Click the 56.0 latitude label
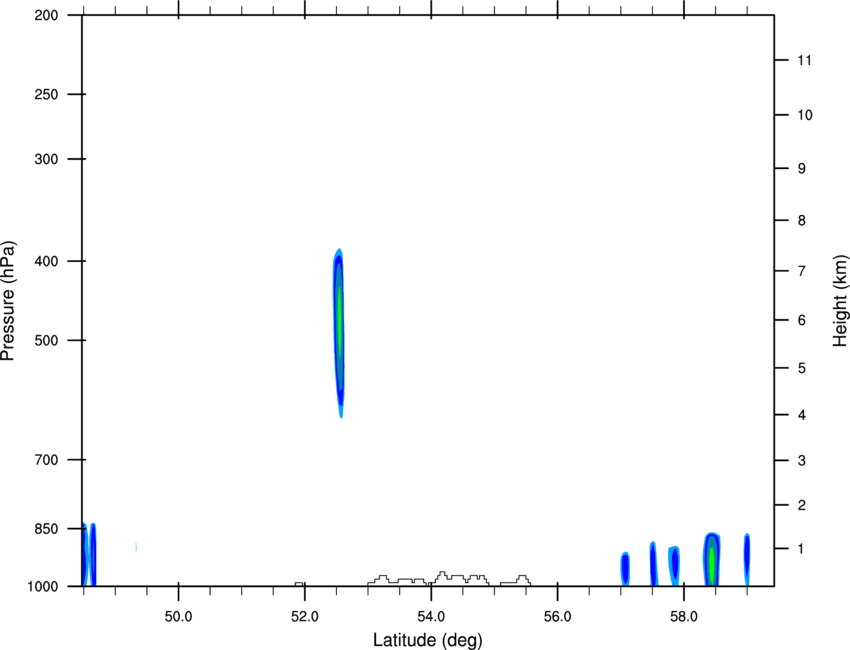The height and width of the screenshot is (650, 850). pos(558,617)
